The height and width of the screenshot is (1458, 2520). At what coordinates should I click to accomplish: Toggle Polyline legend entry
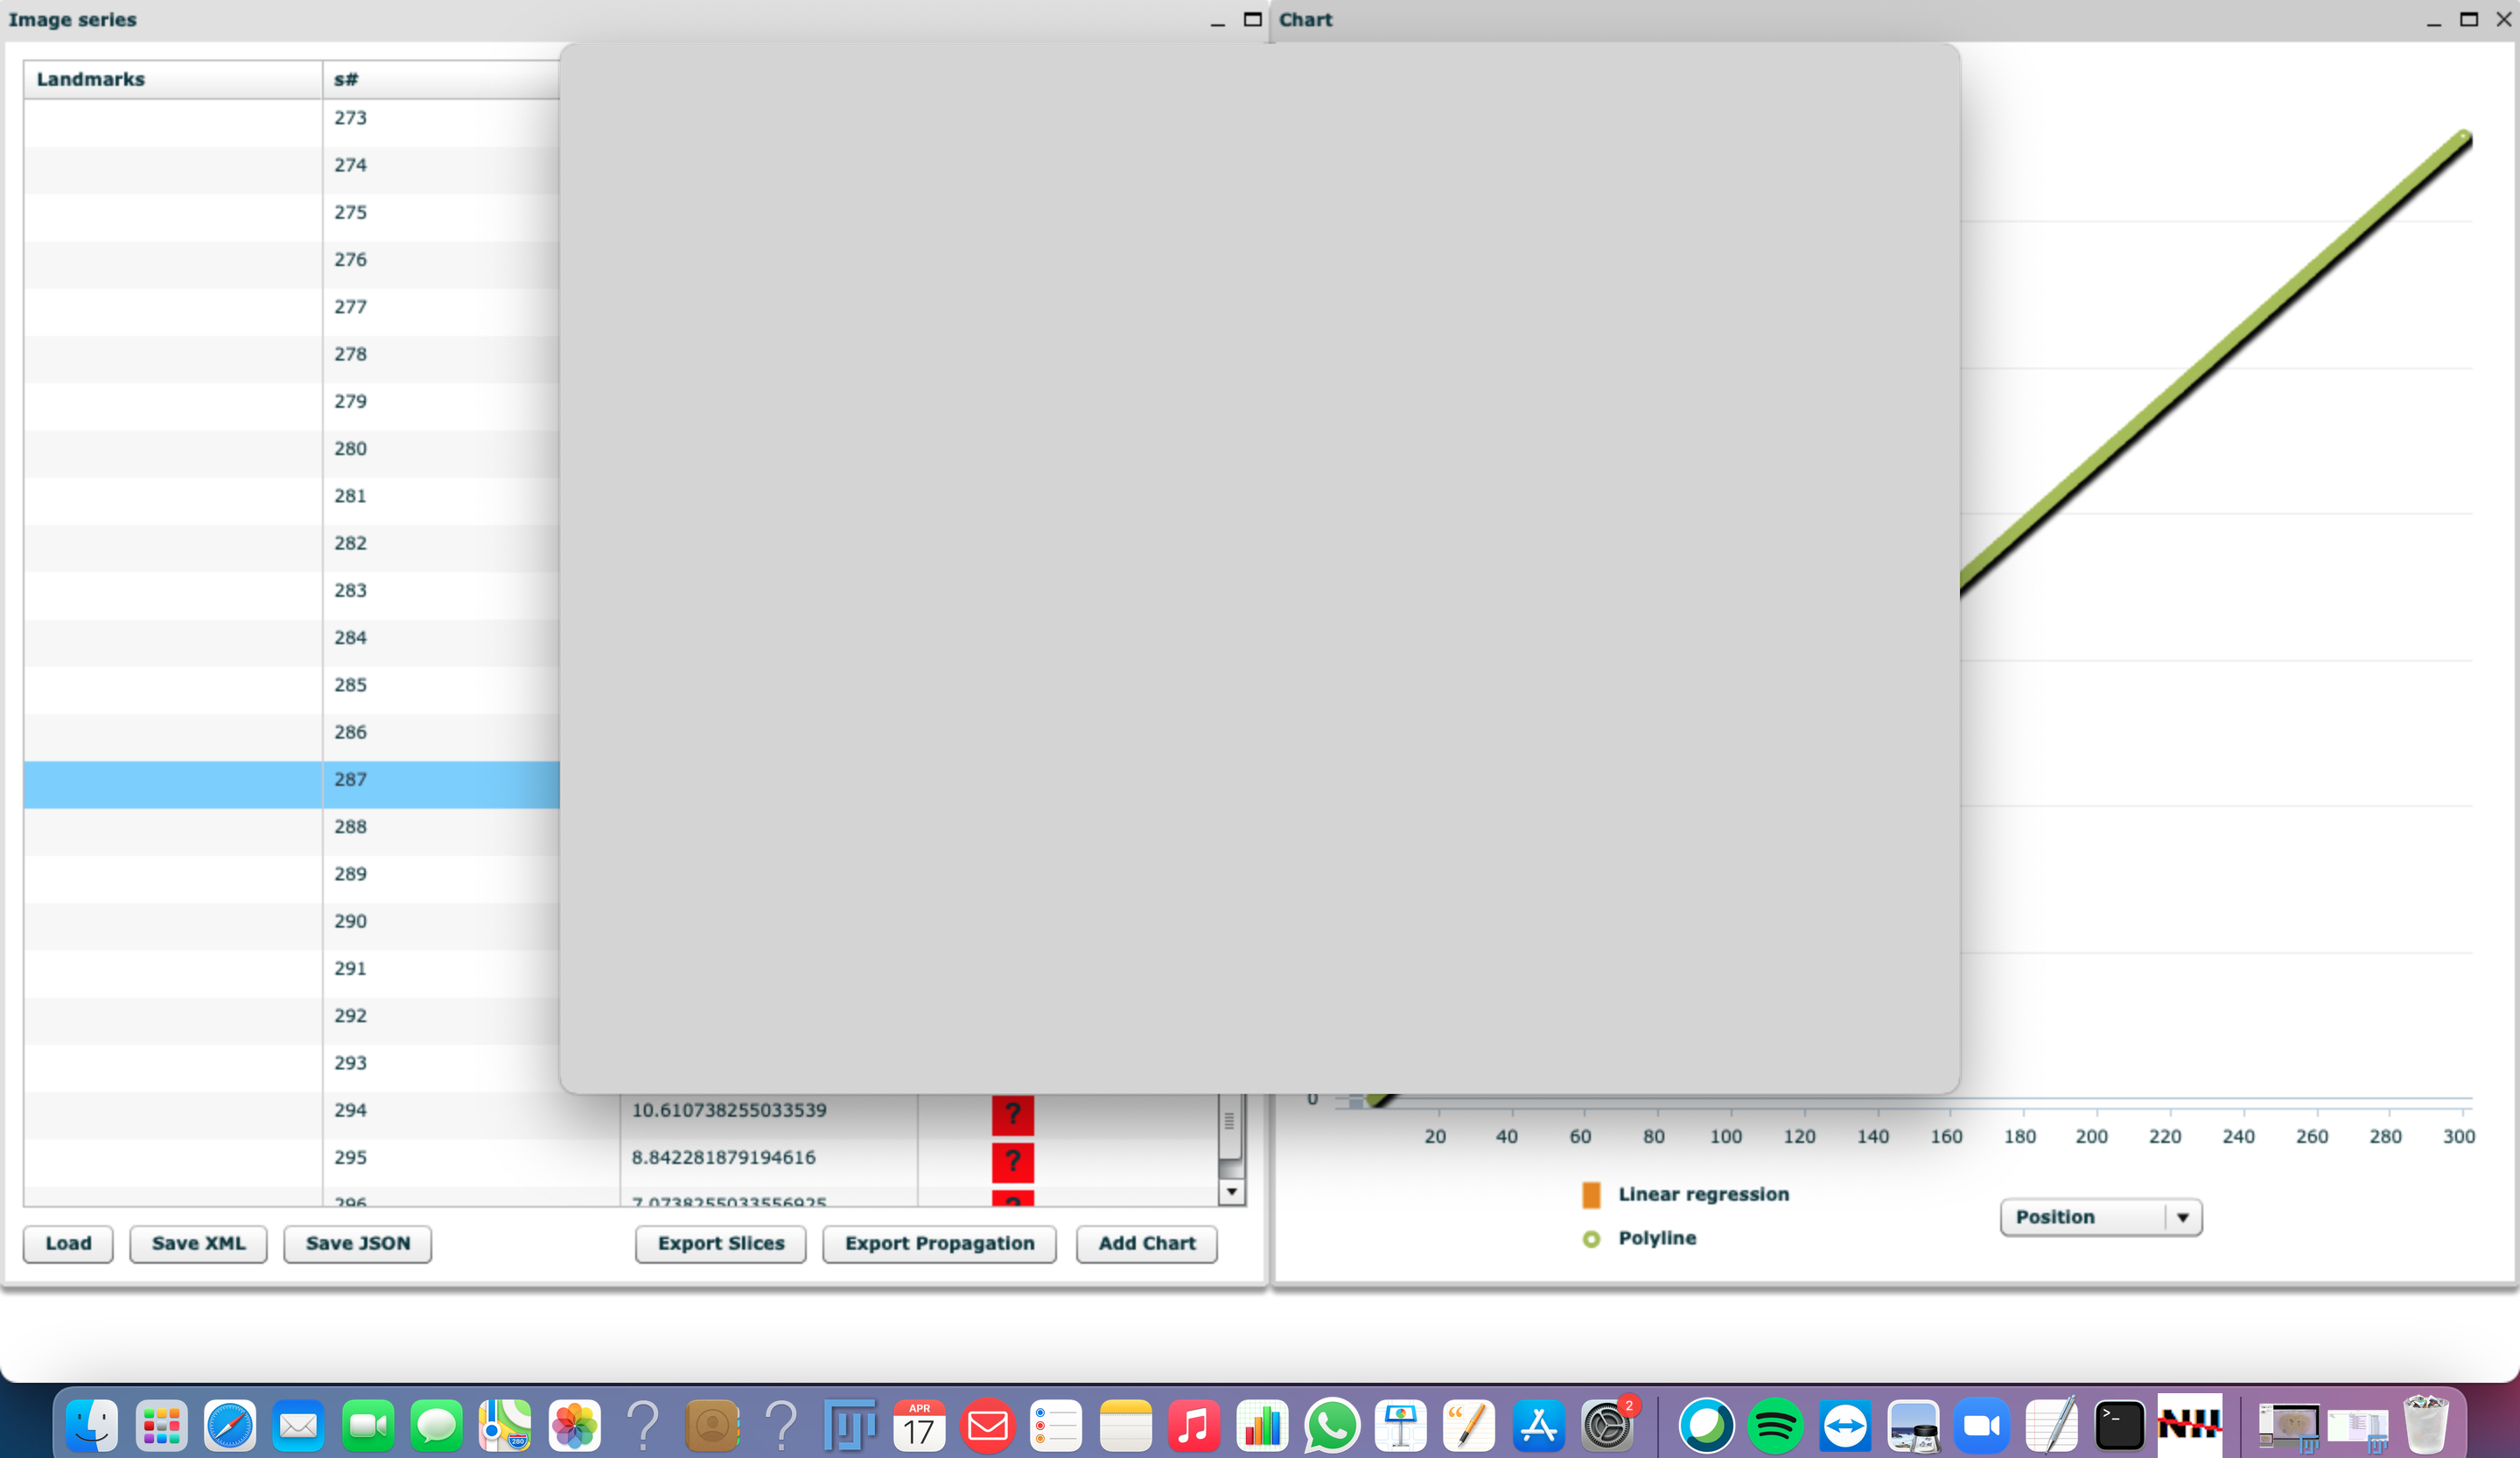coord(1656,1238)
